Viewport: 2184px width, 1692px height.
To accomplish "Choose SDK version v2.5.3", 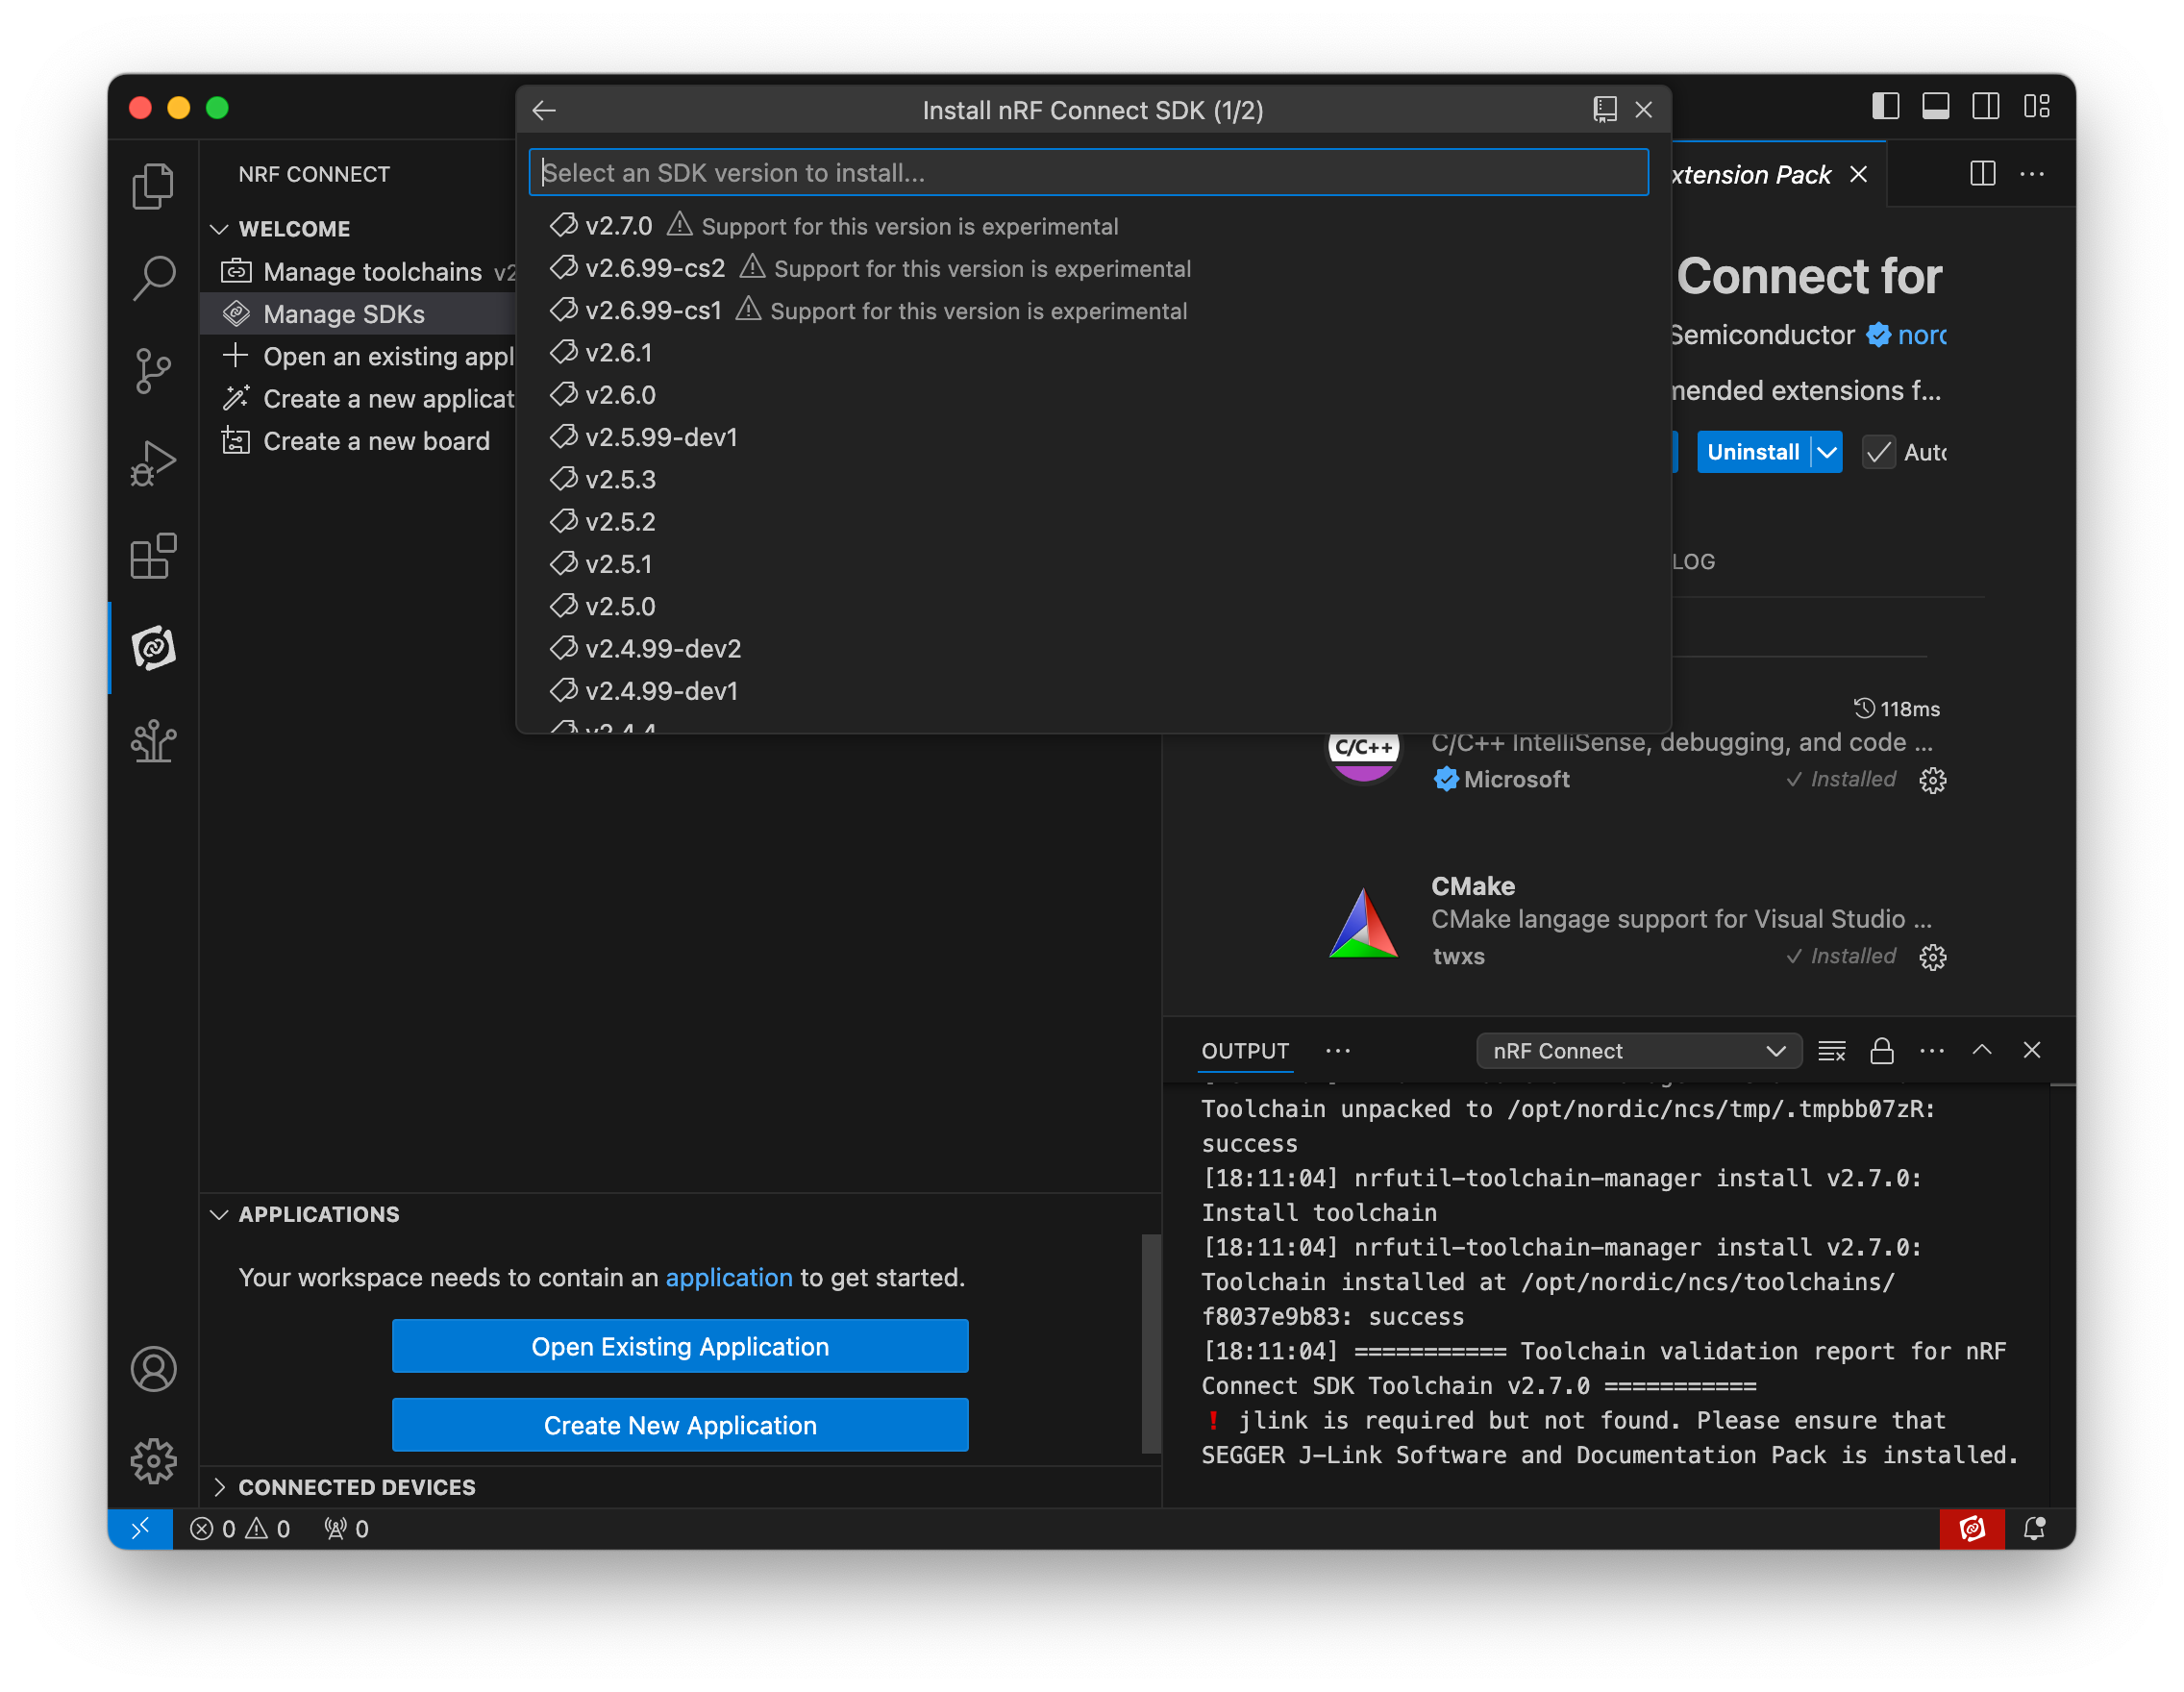I will click(1092, 479).
